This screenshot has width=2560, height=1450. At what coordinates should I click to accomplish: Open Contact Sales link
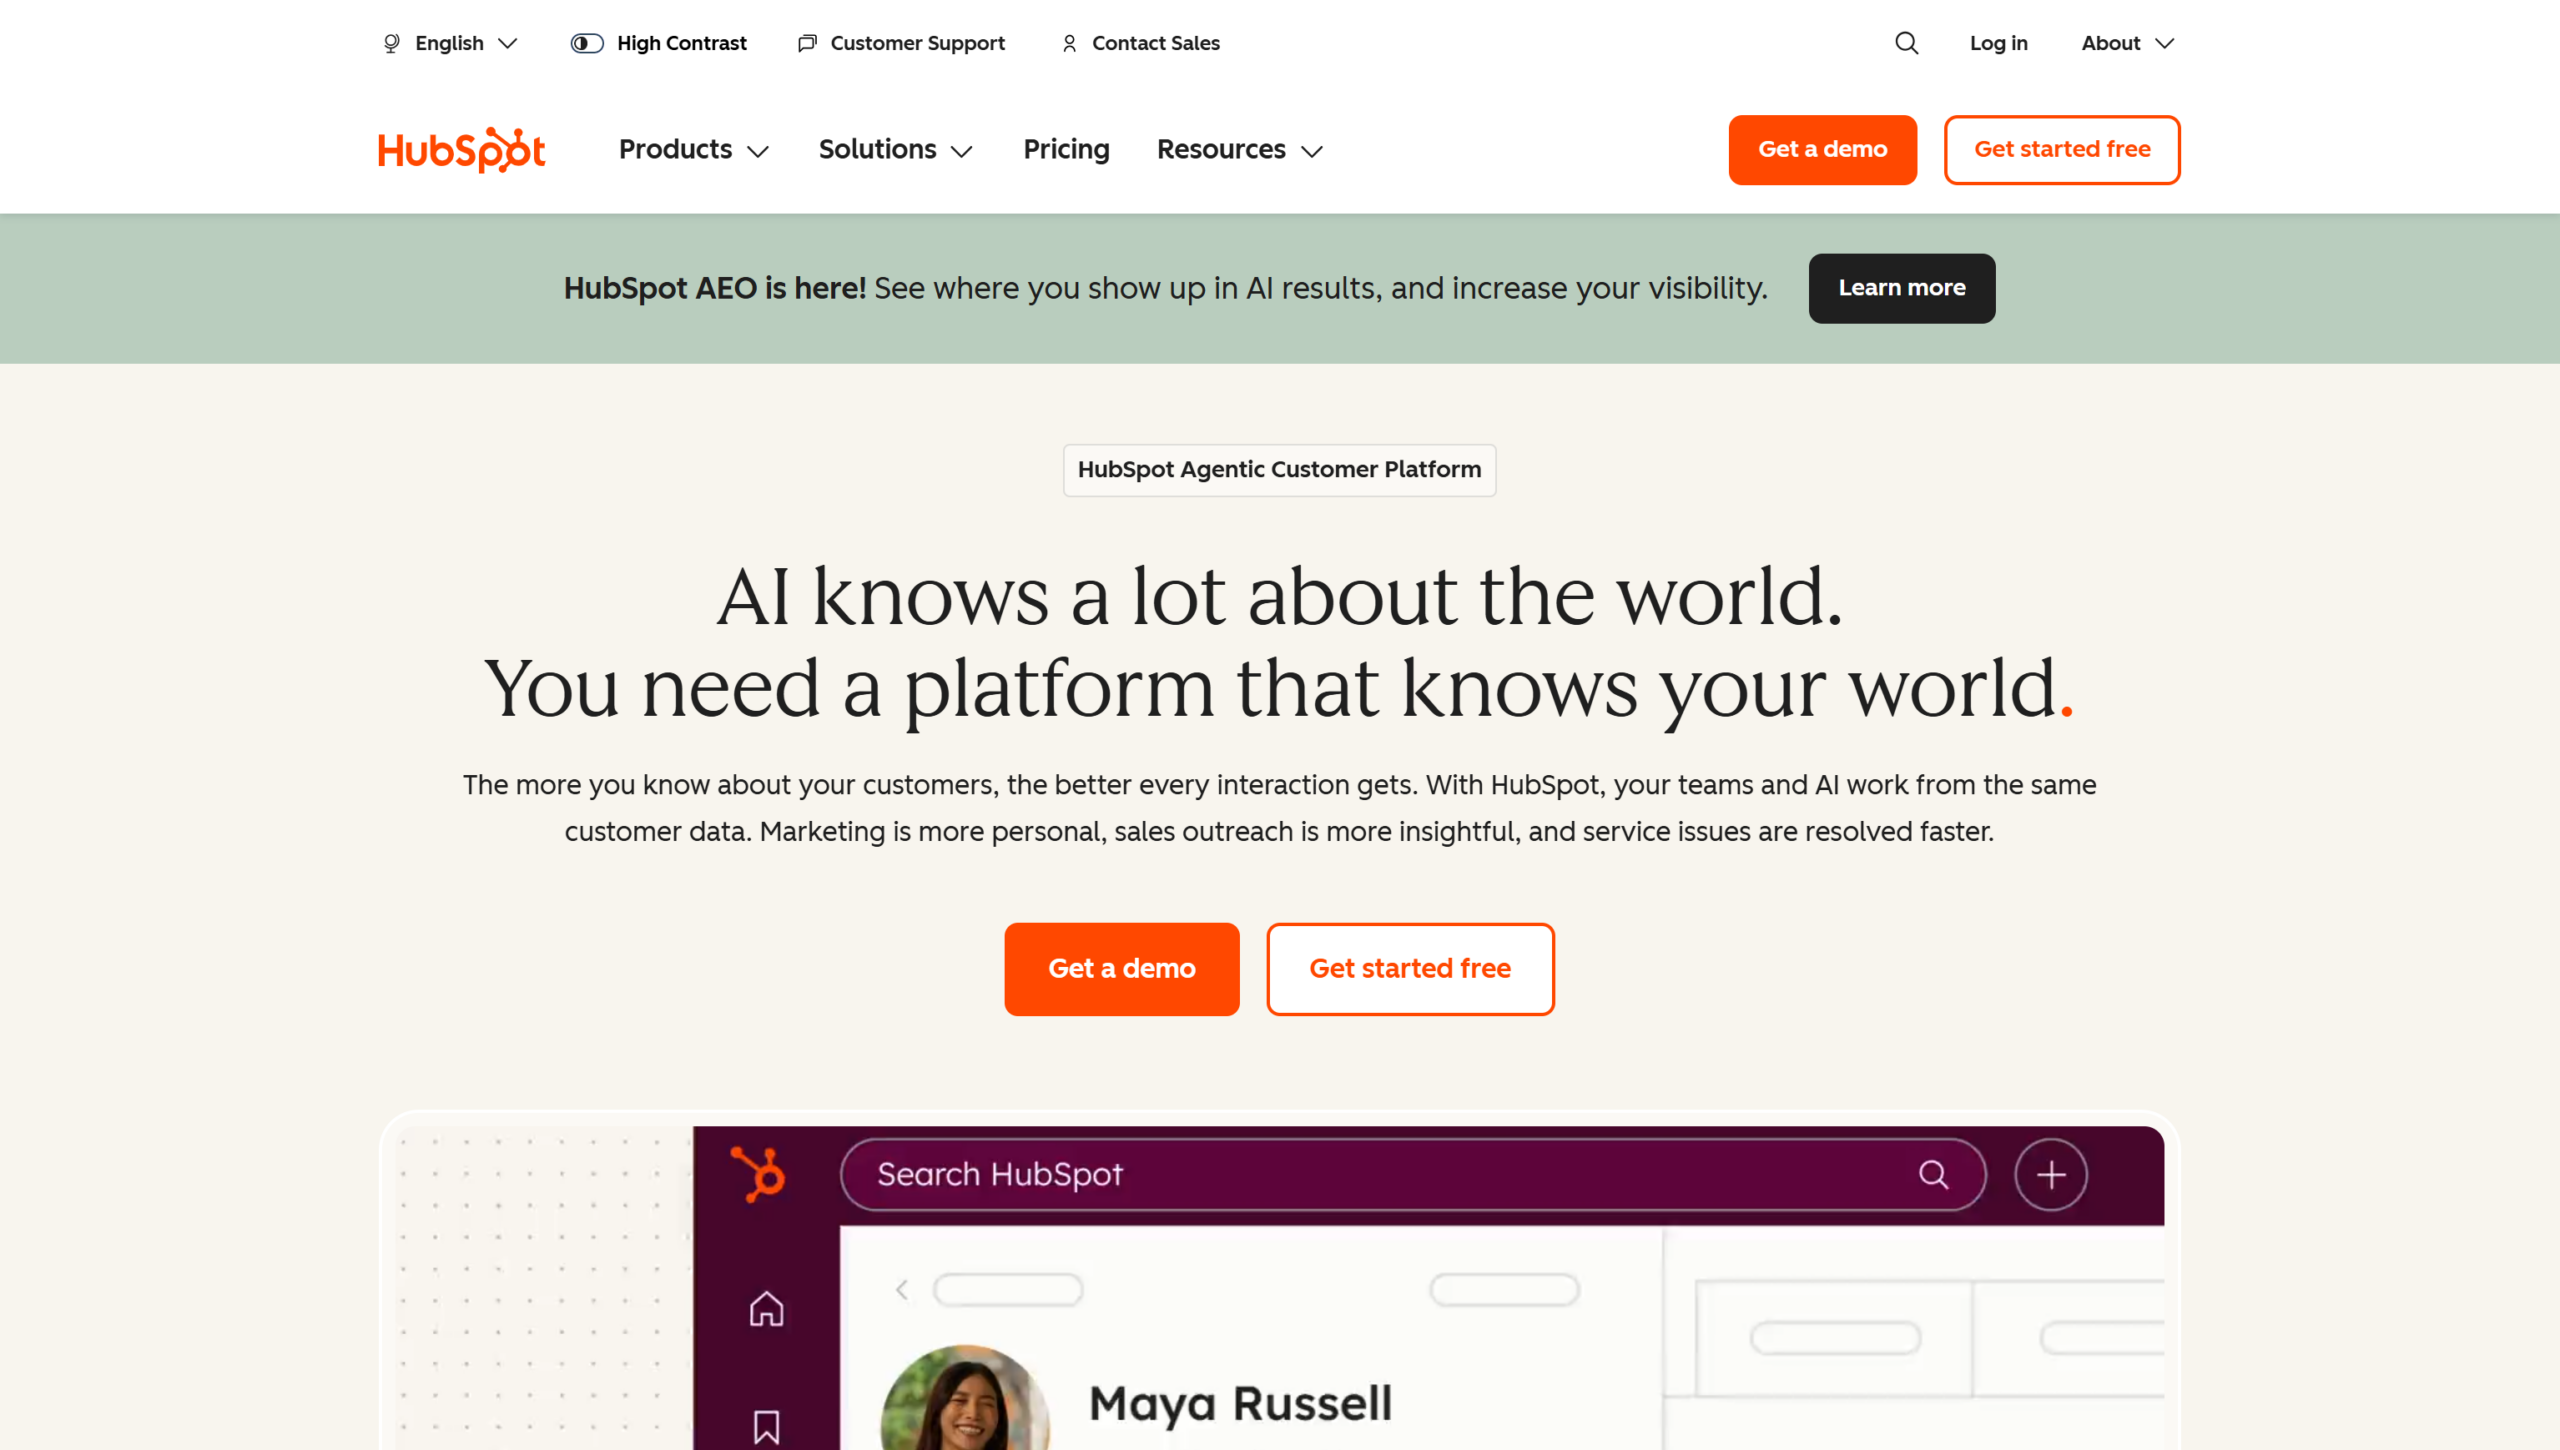pyautogui.click(x=1141, y=43)
